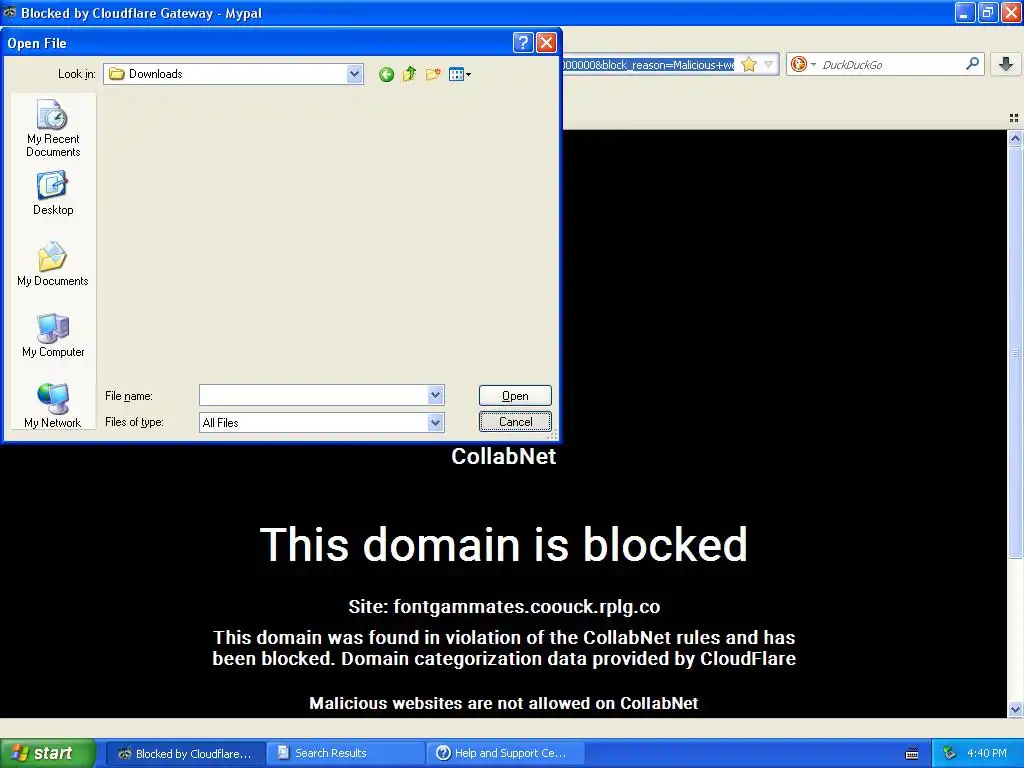The width and height of the screenshot is (1024, 768).
Task: Click the 4:40 PM system clock
Action: [x=987, y=753]
